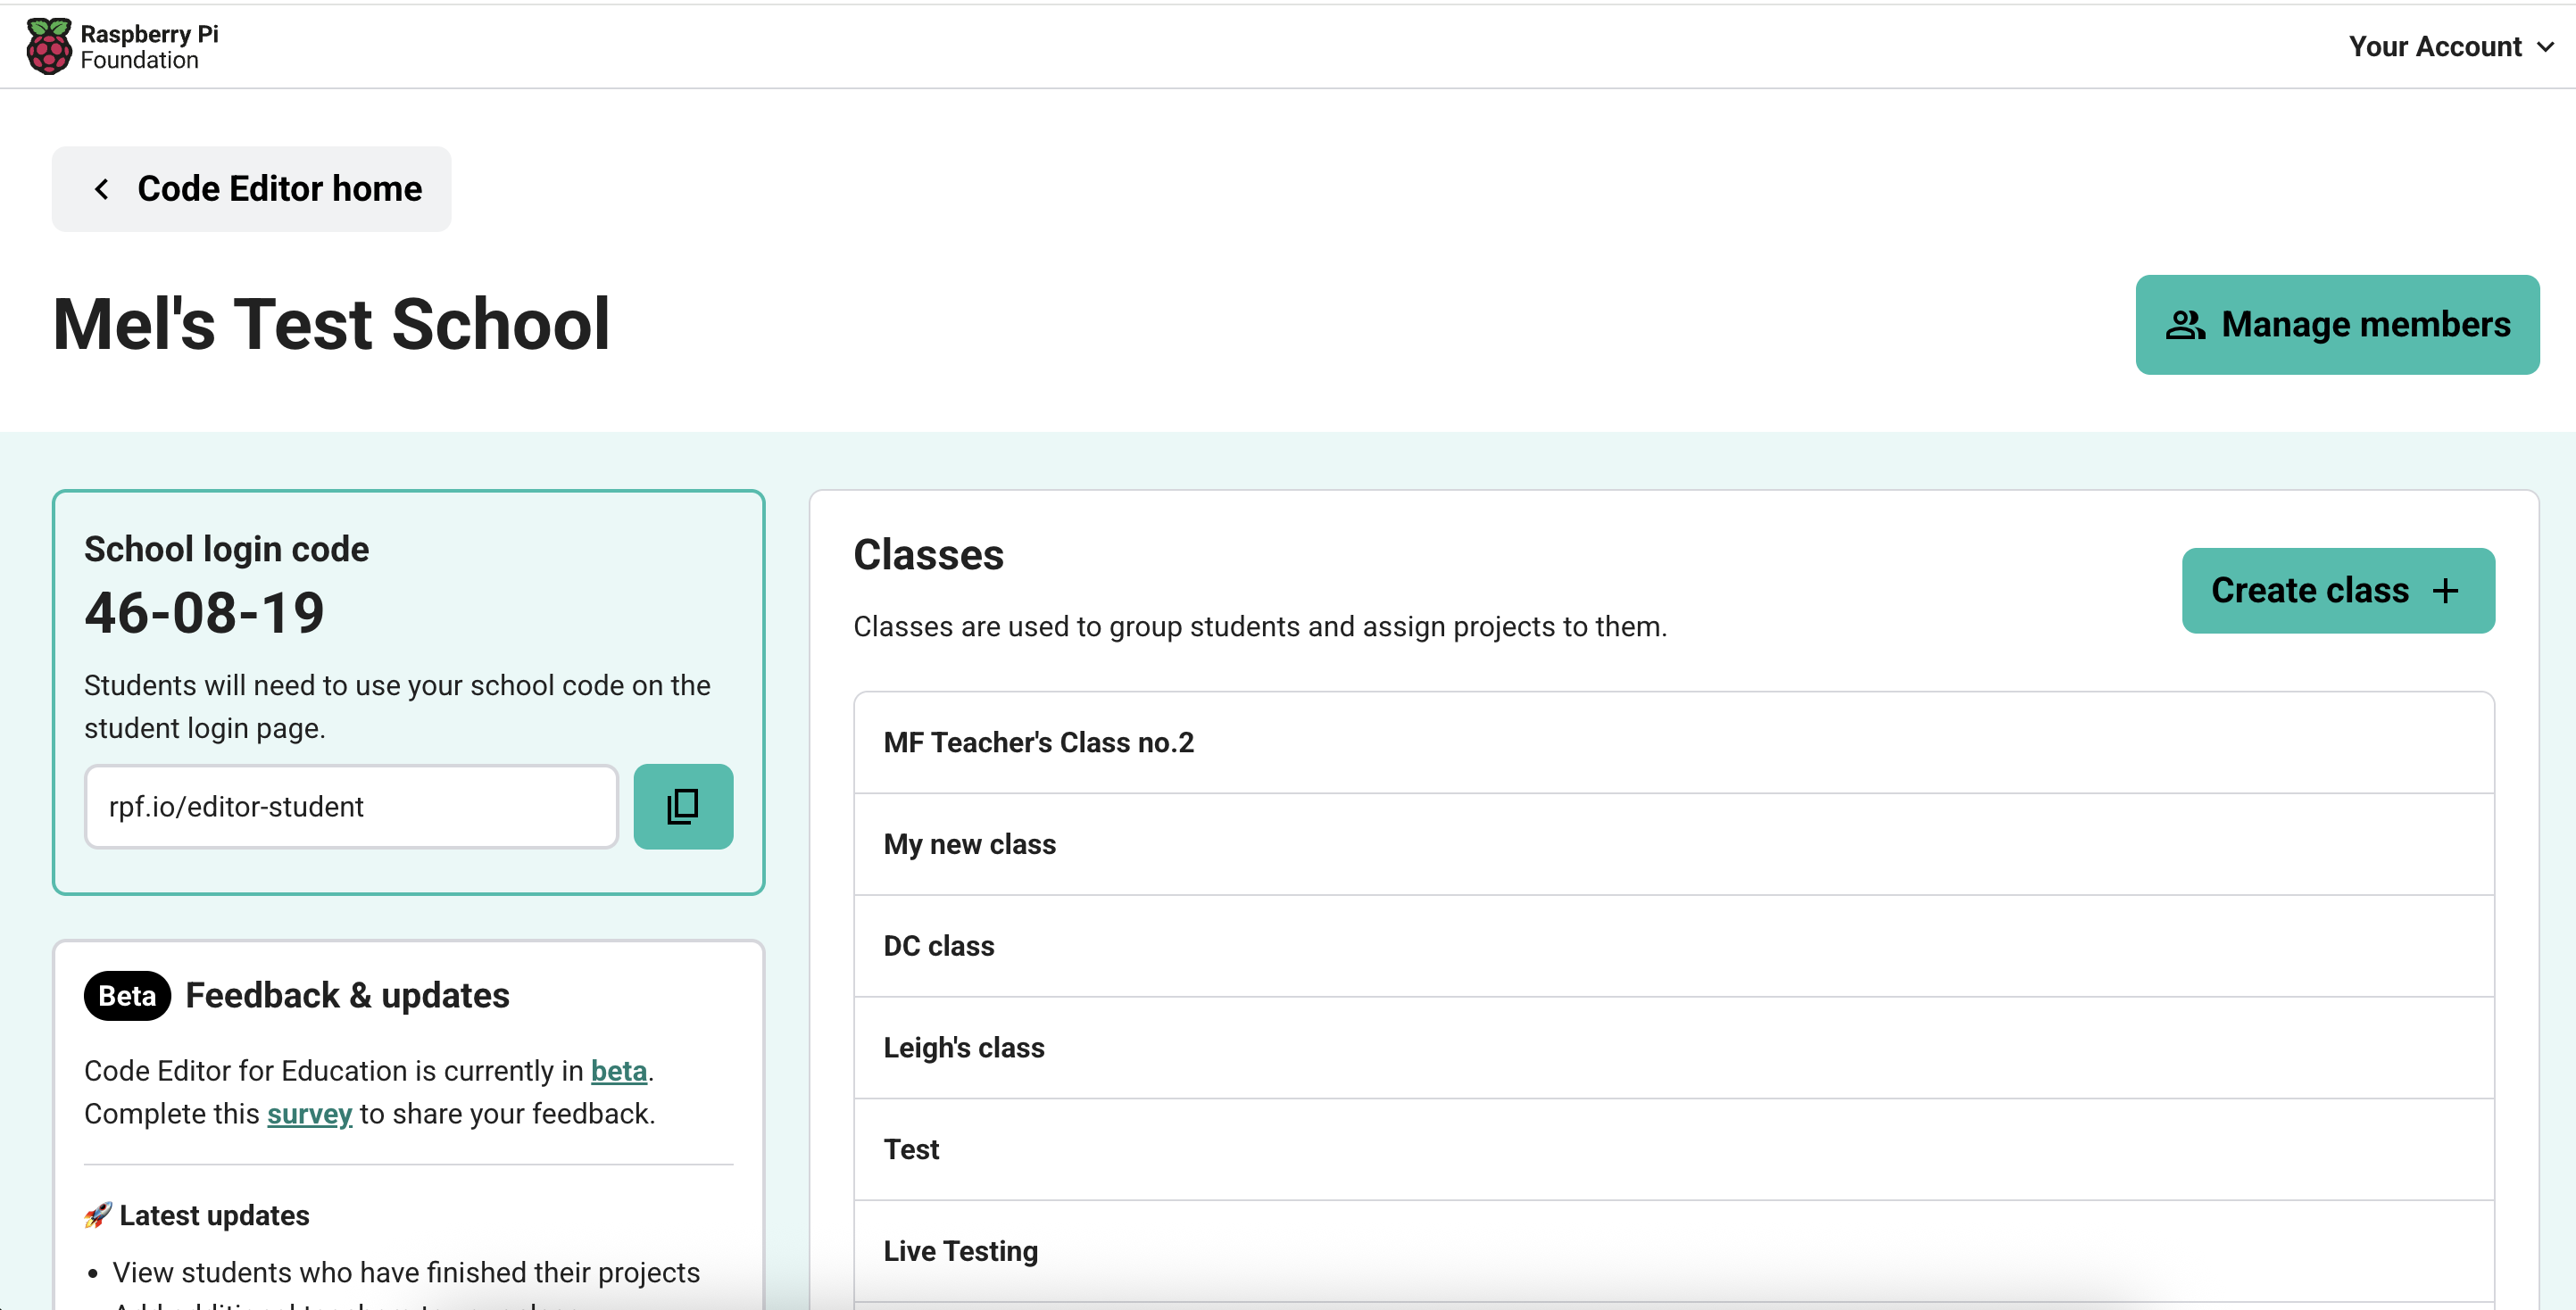Open the beta link
Viewport: 2576px width, 1310px height.
[x=619, y=1070]
